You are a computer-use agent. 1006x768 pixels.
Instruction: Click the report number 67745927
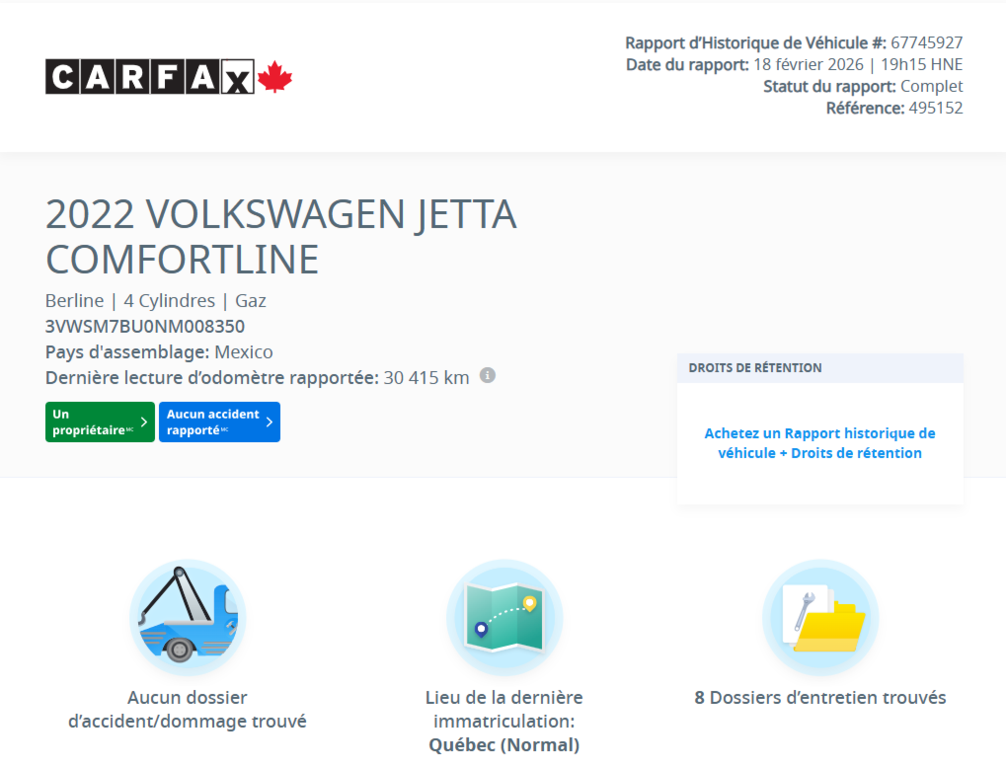click(929, 43)
